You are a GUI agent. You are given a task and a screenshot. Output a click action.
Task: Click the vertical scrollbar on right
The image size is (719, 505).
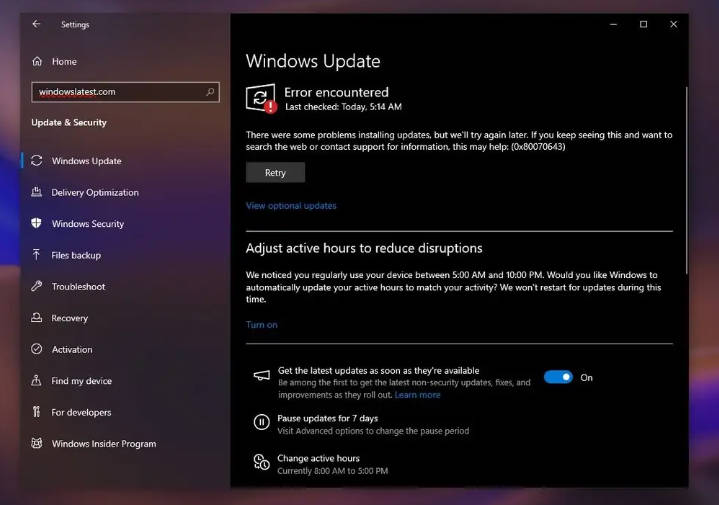point(686,181)
